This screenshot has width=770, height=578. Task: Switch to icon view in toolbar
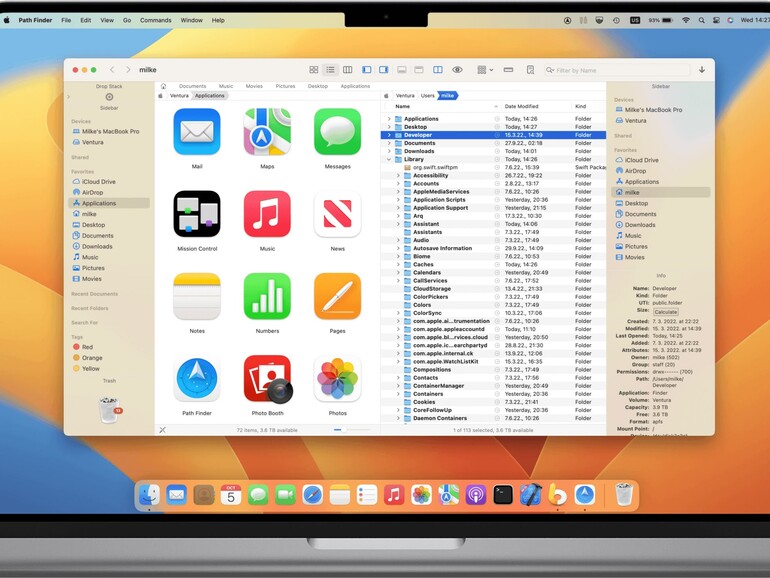pyautogui.click(x=314, y=70)
